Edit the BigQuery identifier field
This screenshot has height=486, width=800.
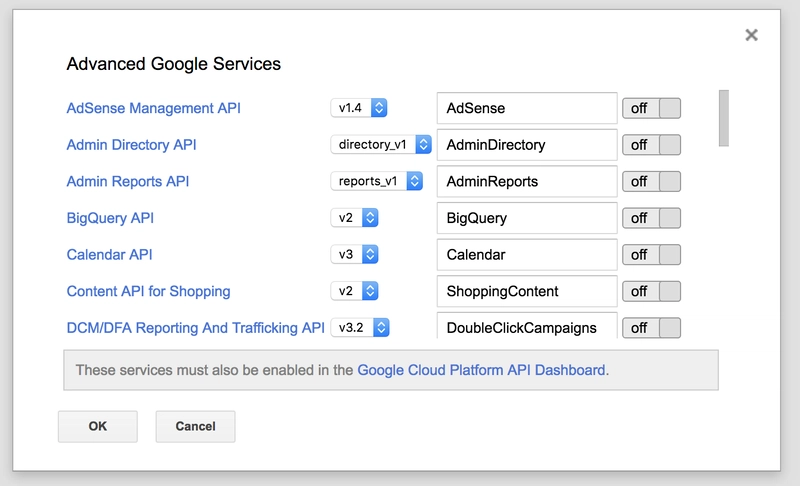point(527,218)
